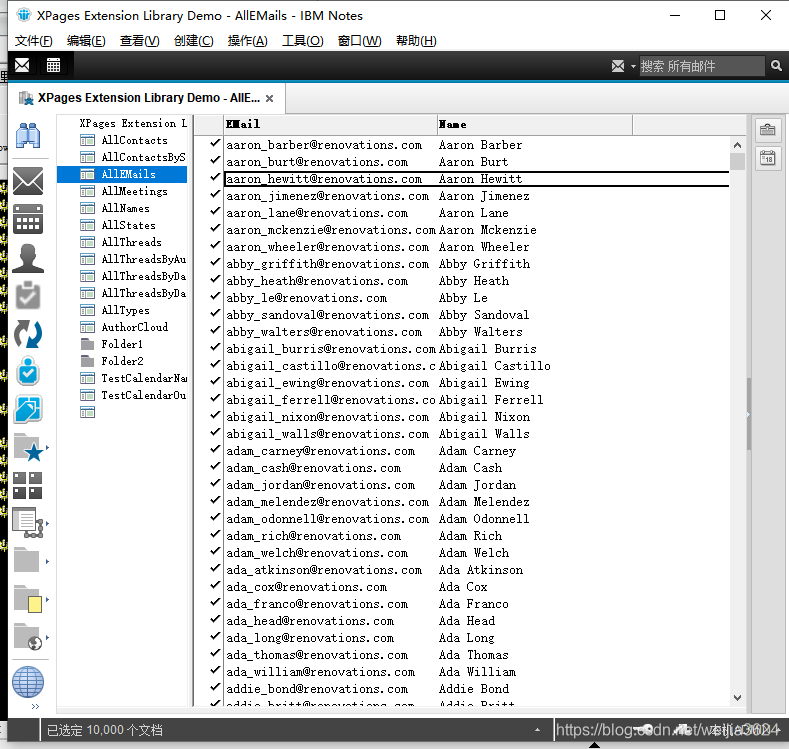
Task: Uncheck the Ada Long row checkmark
Action: tap(215, 636)
